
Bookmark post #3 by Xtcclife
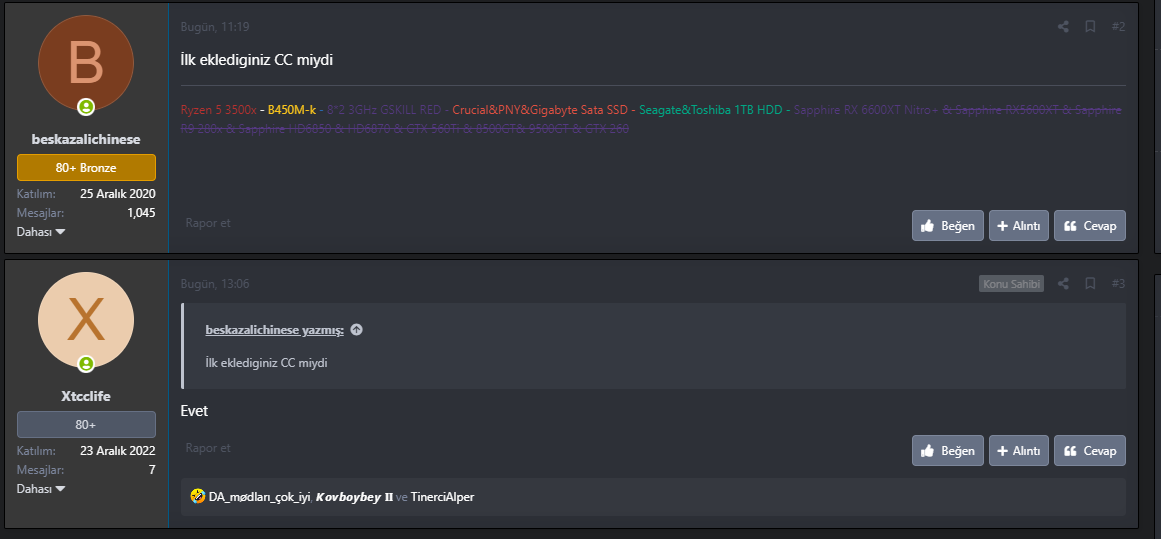point(1090,284)
